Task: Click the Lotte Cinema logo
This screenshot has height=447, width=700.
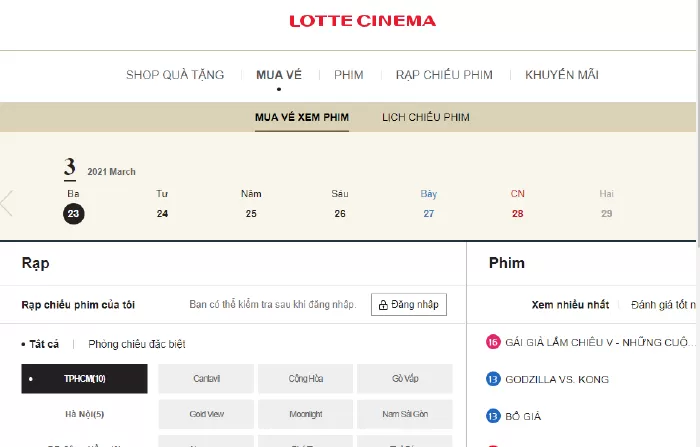Action: coord(362,21)
